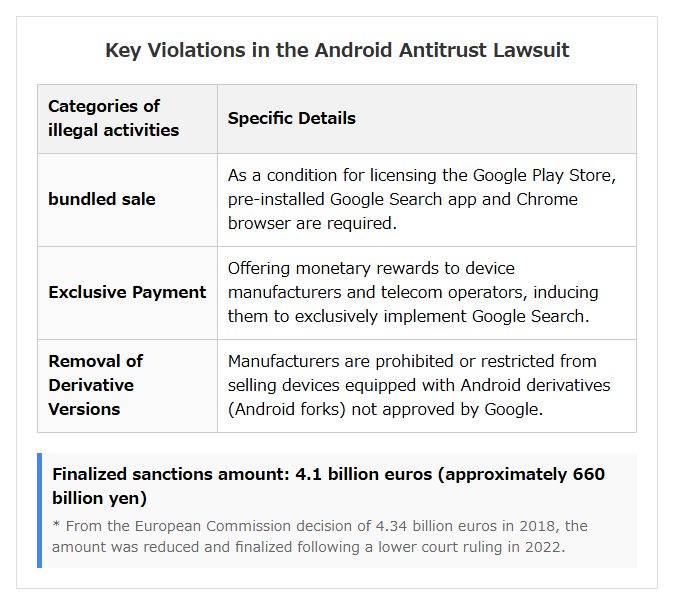The height and width of the screenshot is (605, 674).
Task: Click the monetary rewards description cell
Action: [413, 292]
